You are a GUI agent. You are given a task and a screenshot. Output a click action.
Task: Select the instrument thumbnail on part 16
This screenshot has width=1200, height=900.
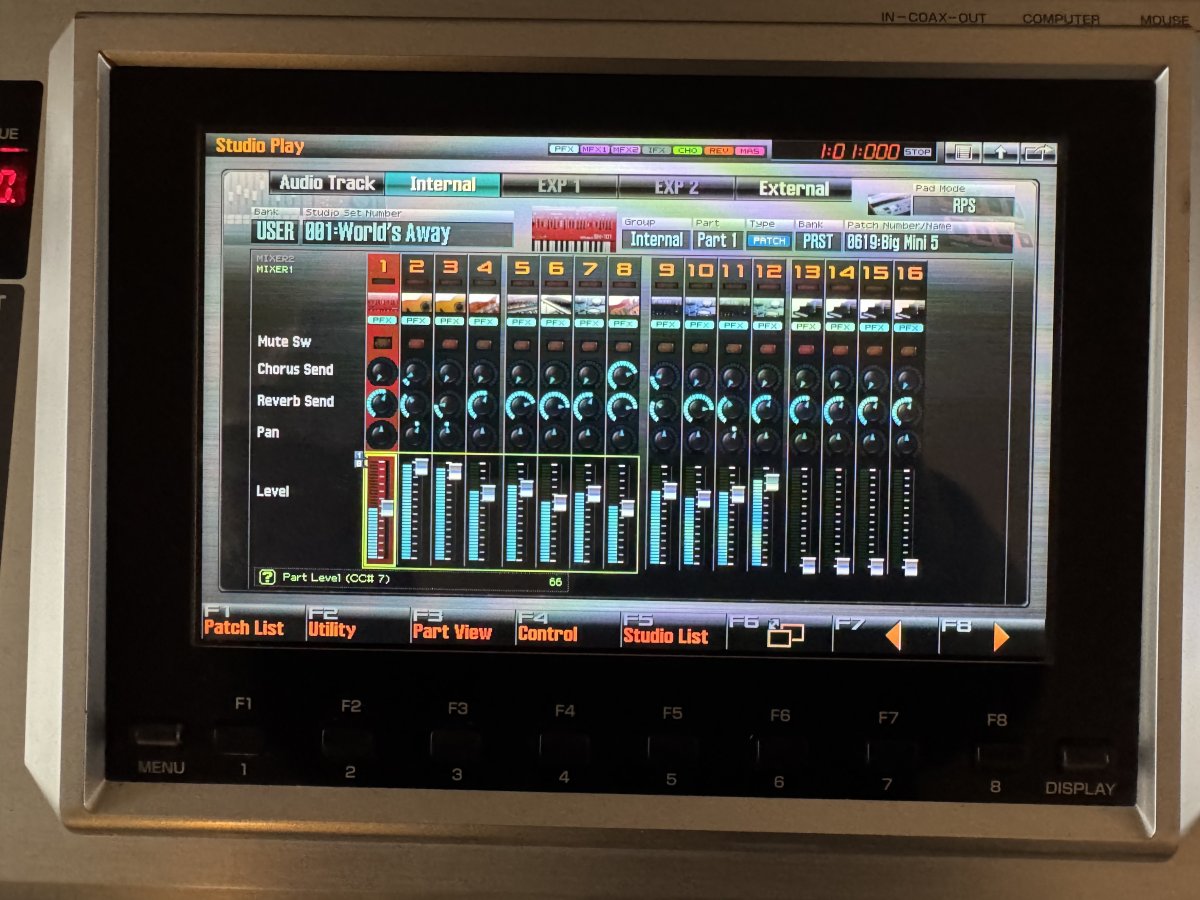(908, 309)
